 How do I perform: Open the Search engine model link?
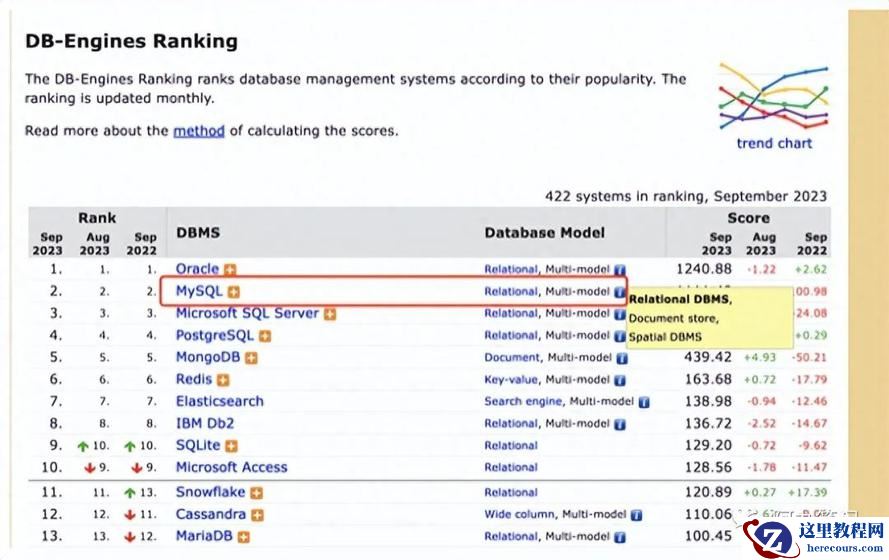[523, 401]
